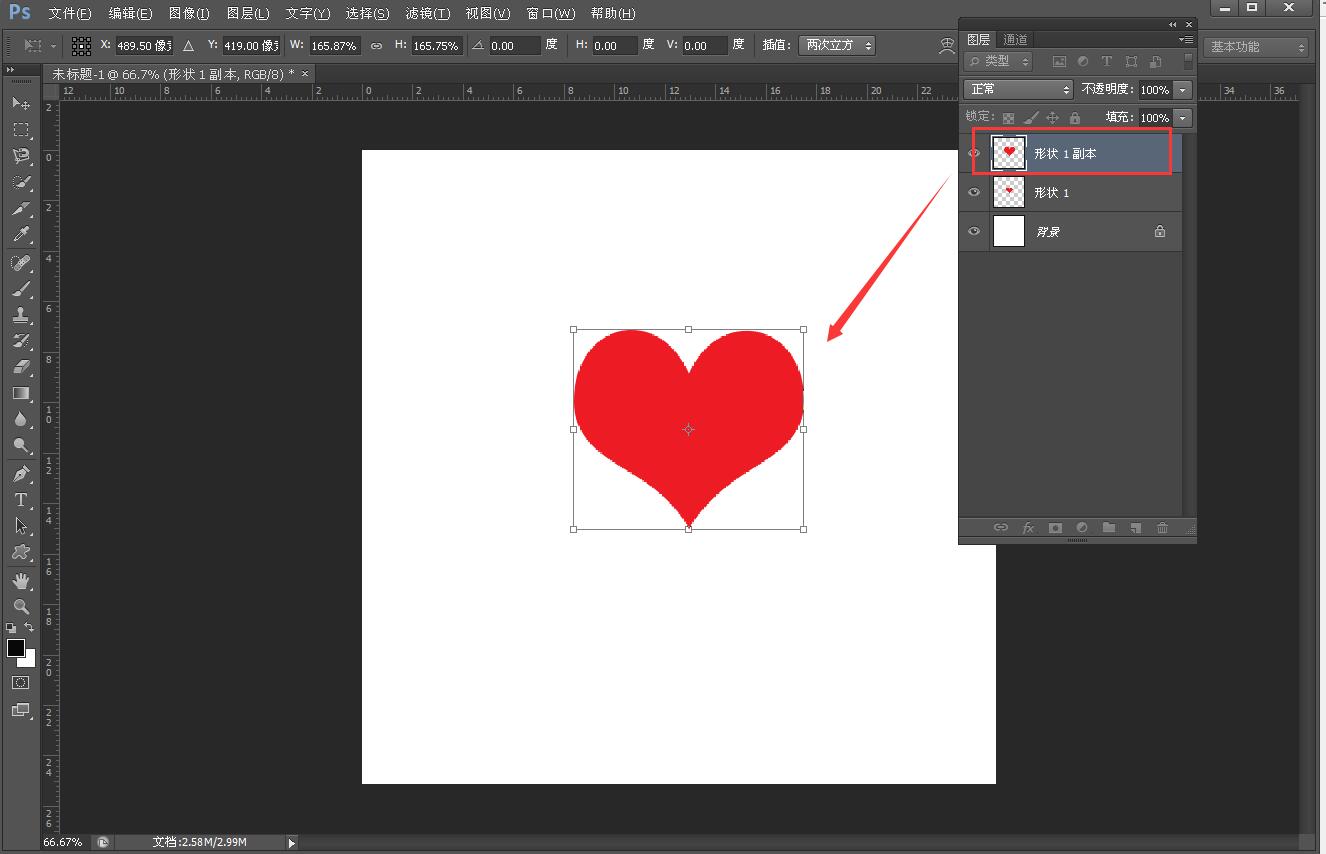The image size is (1326, 854).
Task: Delete the selected layer using the trash icon
Action: [x=1162, y=527]
